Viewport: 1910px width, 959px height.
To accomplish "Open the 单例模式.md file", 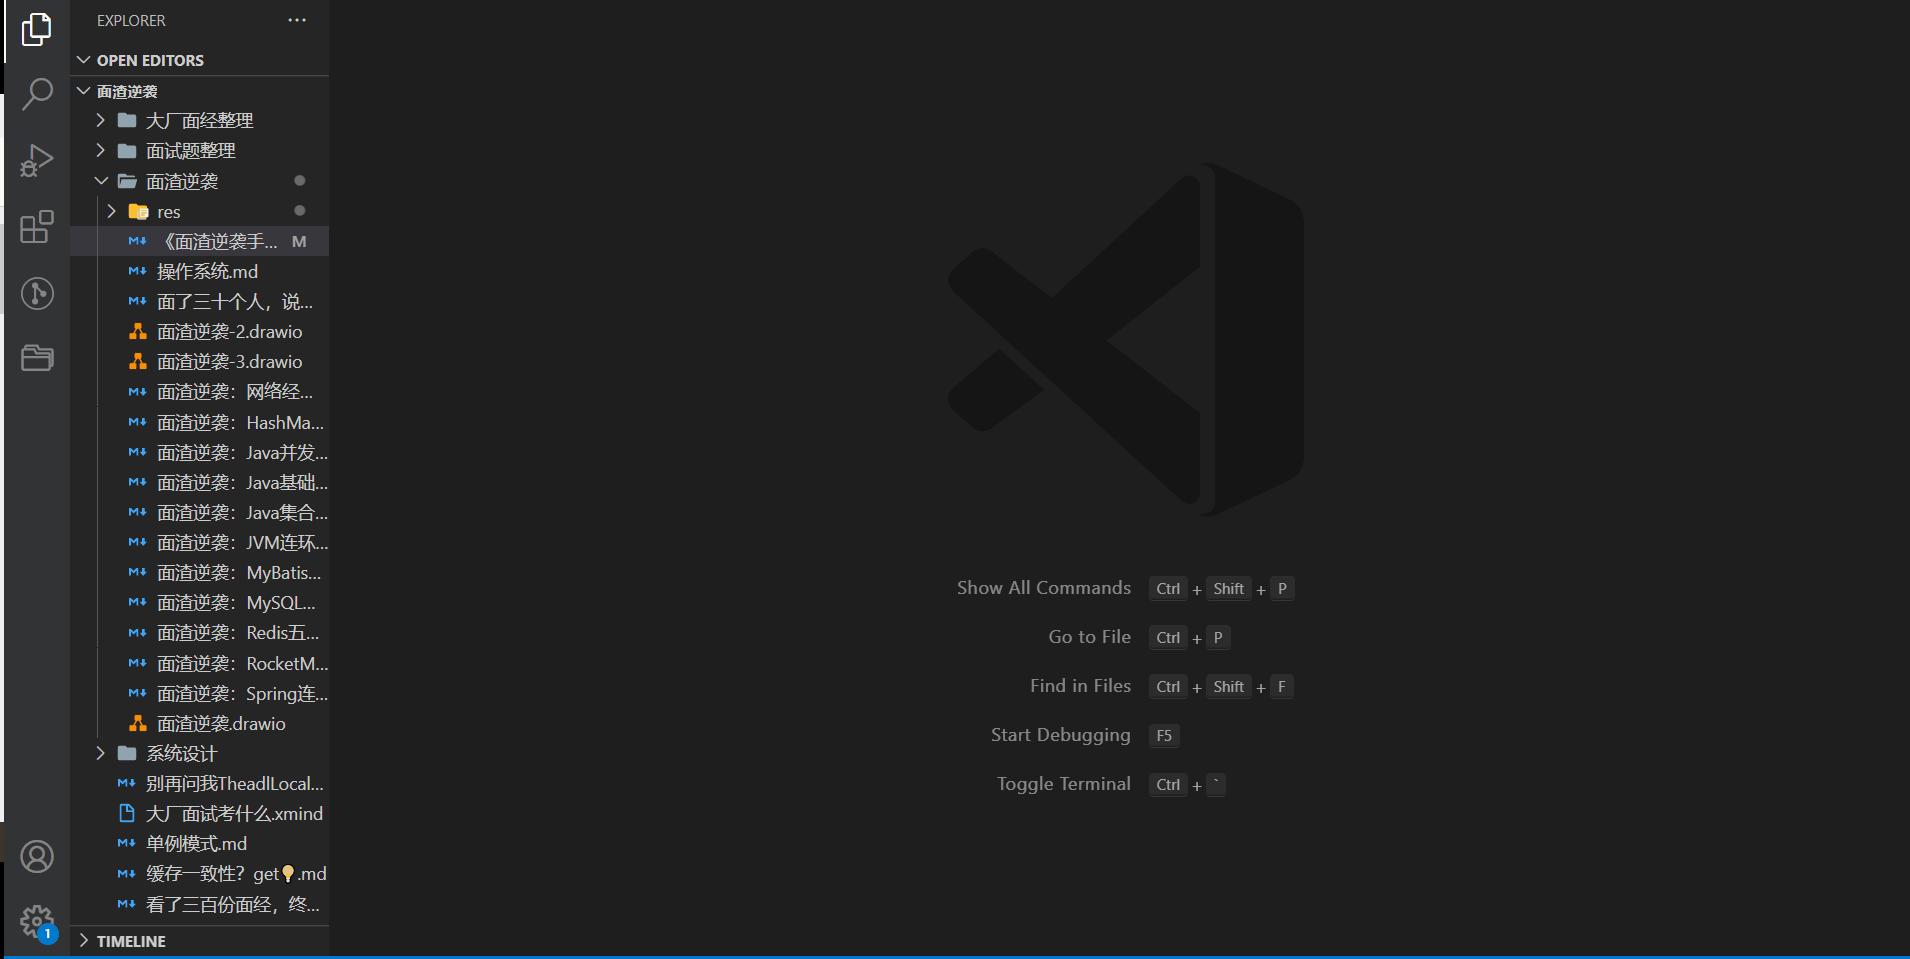I will (196, 843).
